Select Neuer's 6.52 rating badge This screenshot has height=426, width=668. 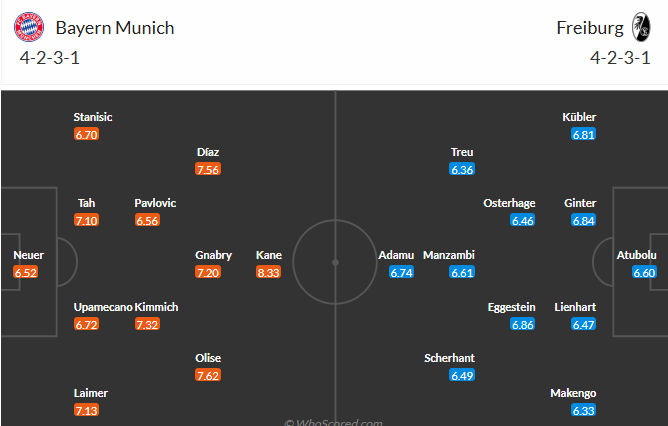click(26, 272)
